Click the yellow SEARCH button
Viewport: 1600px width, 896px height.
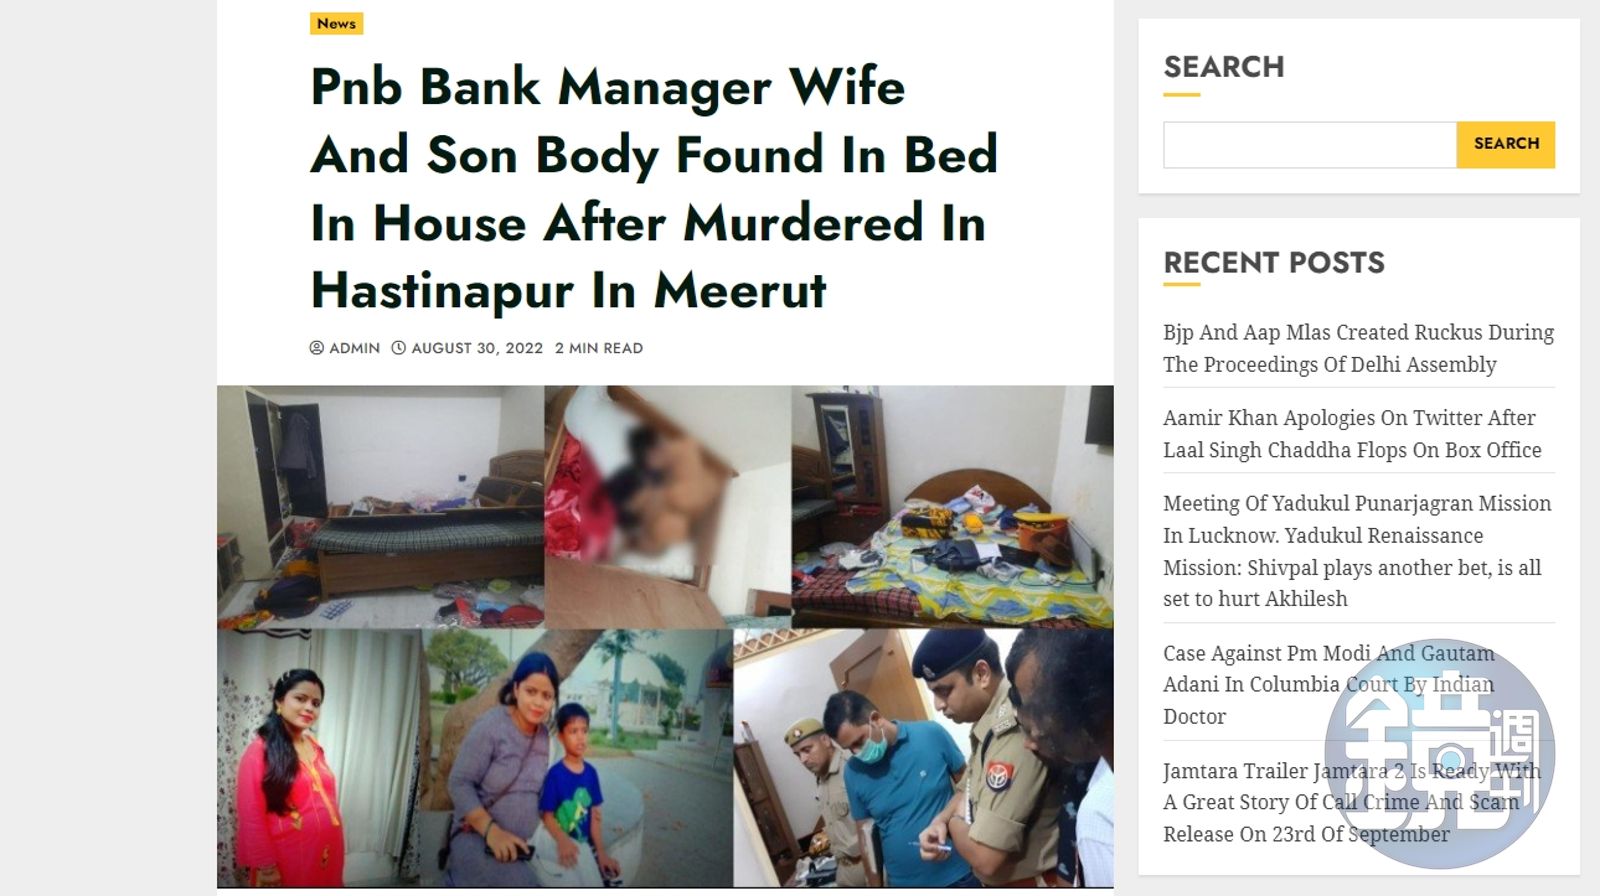pos(1506,144)
